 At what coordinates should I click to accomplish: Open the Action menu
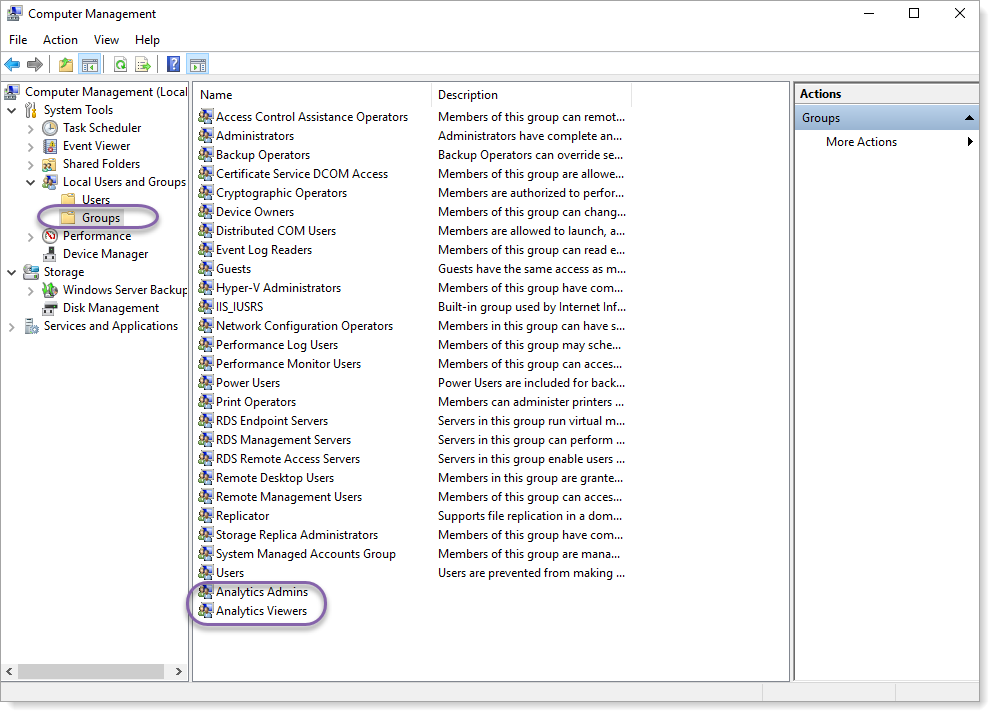point(60,39)
